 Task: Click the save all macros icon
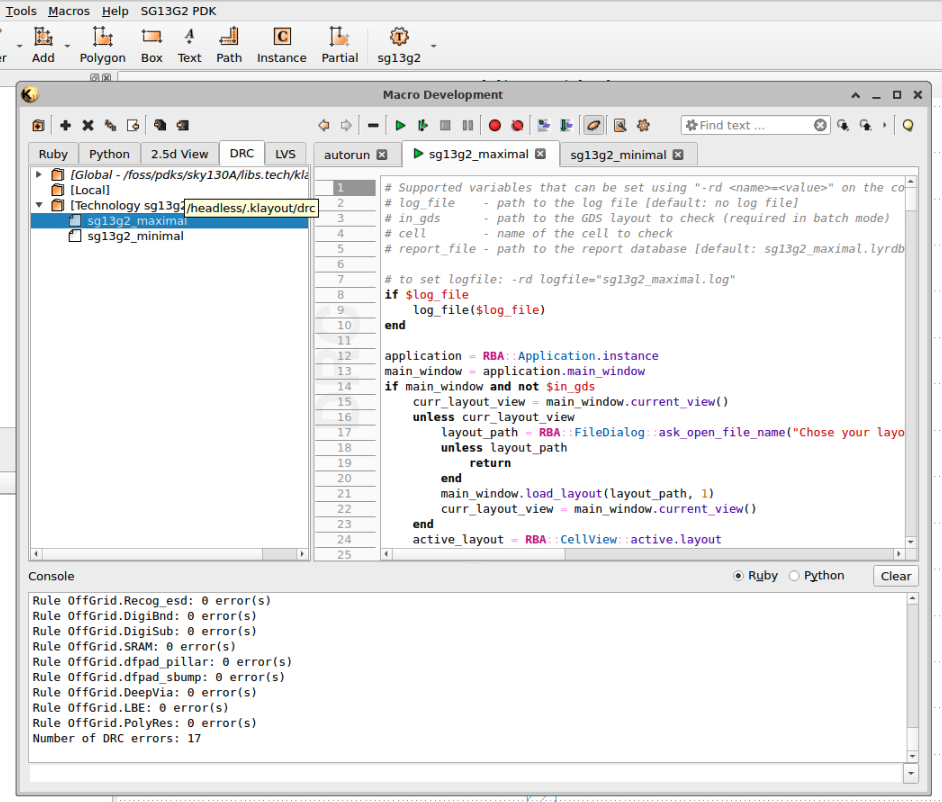click(160, 125)
